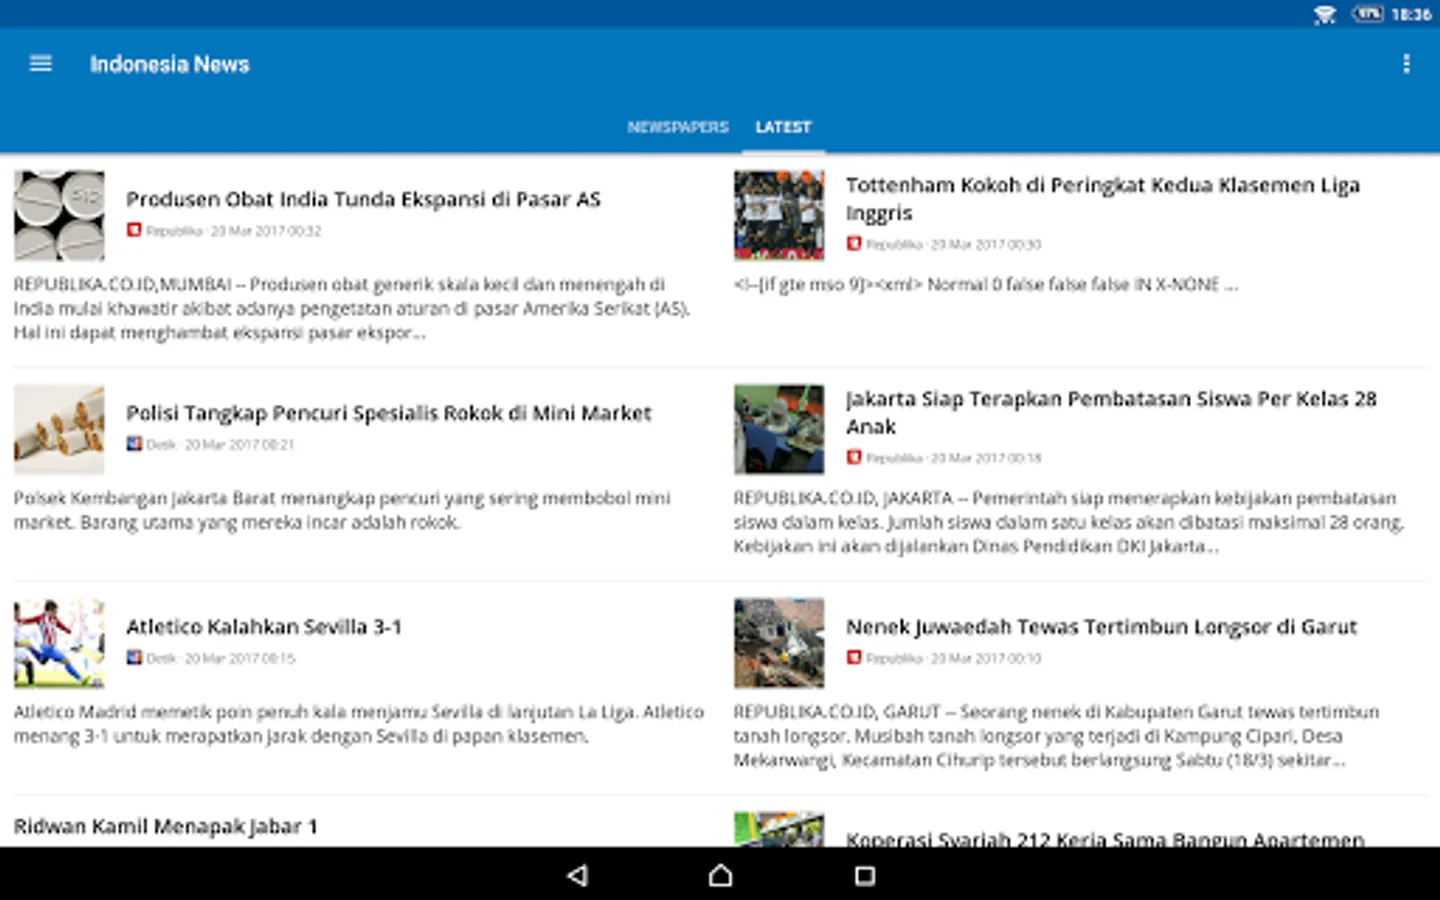Viewport: 1440px width, 900px height.
Task: Open the overflow options menu
Action: 1406,64
